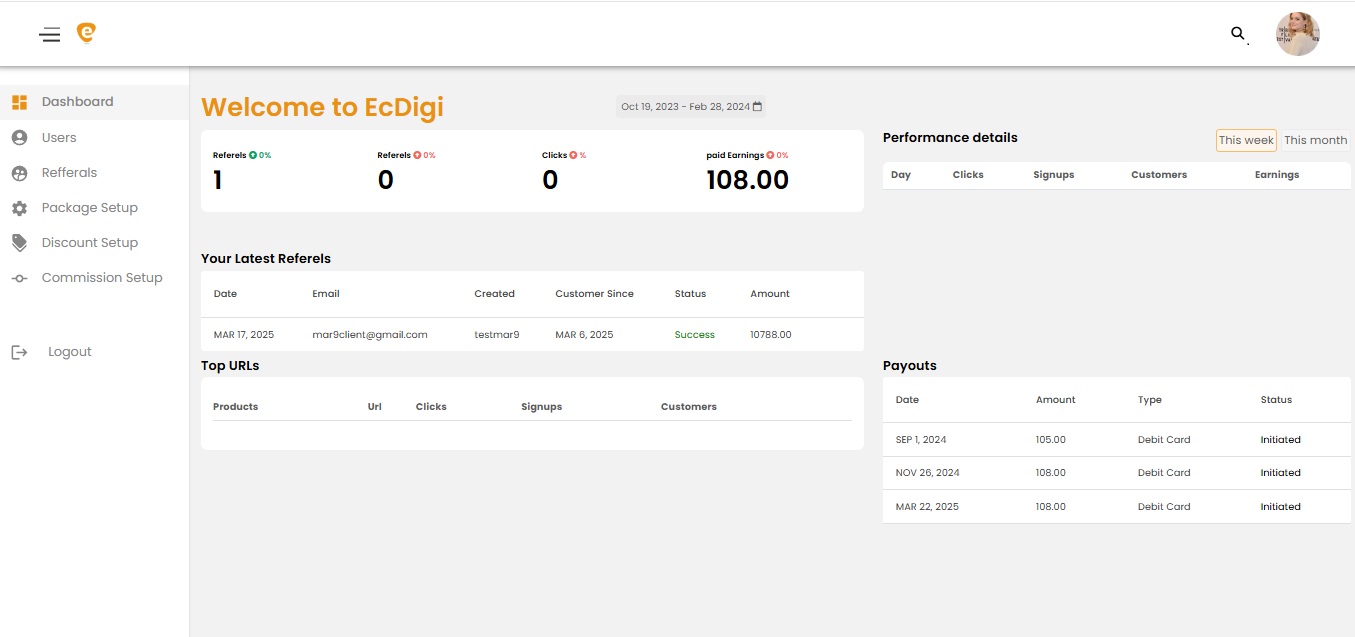Open the hamburger menu icon
Image resolution: width=1355 pixels, height=637 pixels.
(x=50, y=35)
